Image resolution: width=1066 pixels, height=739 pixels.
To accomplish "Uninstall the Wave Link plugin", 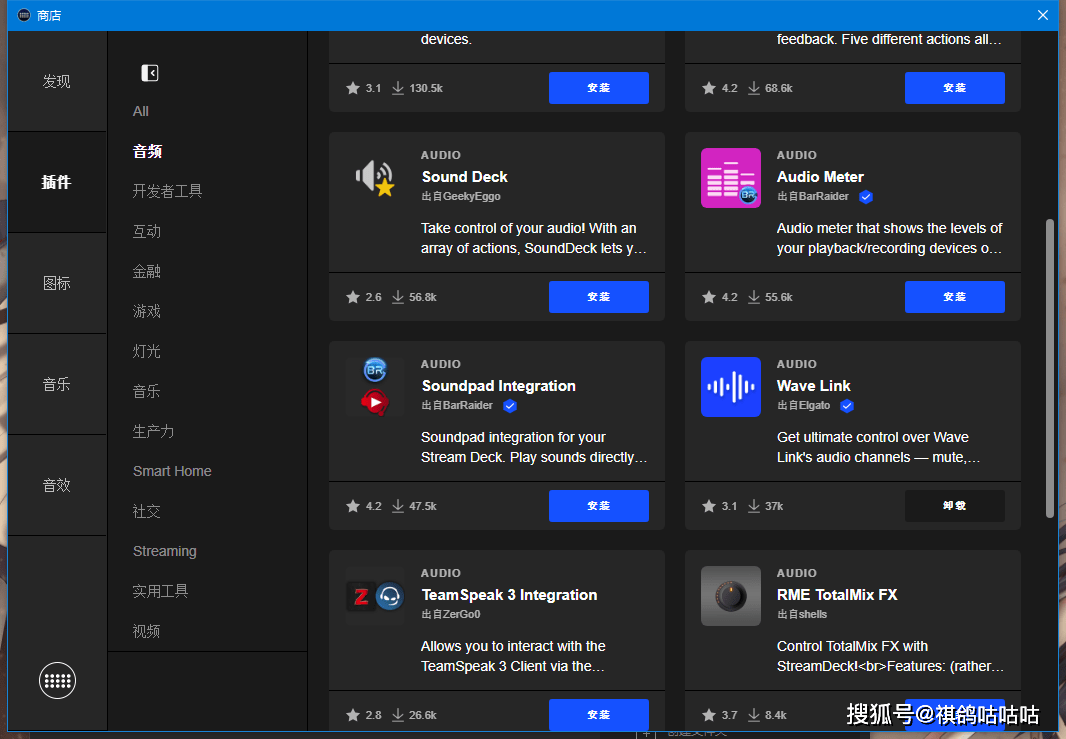I will point(955,506).
